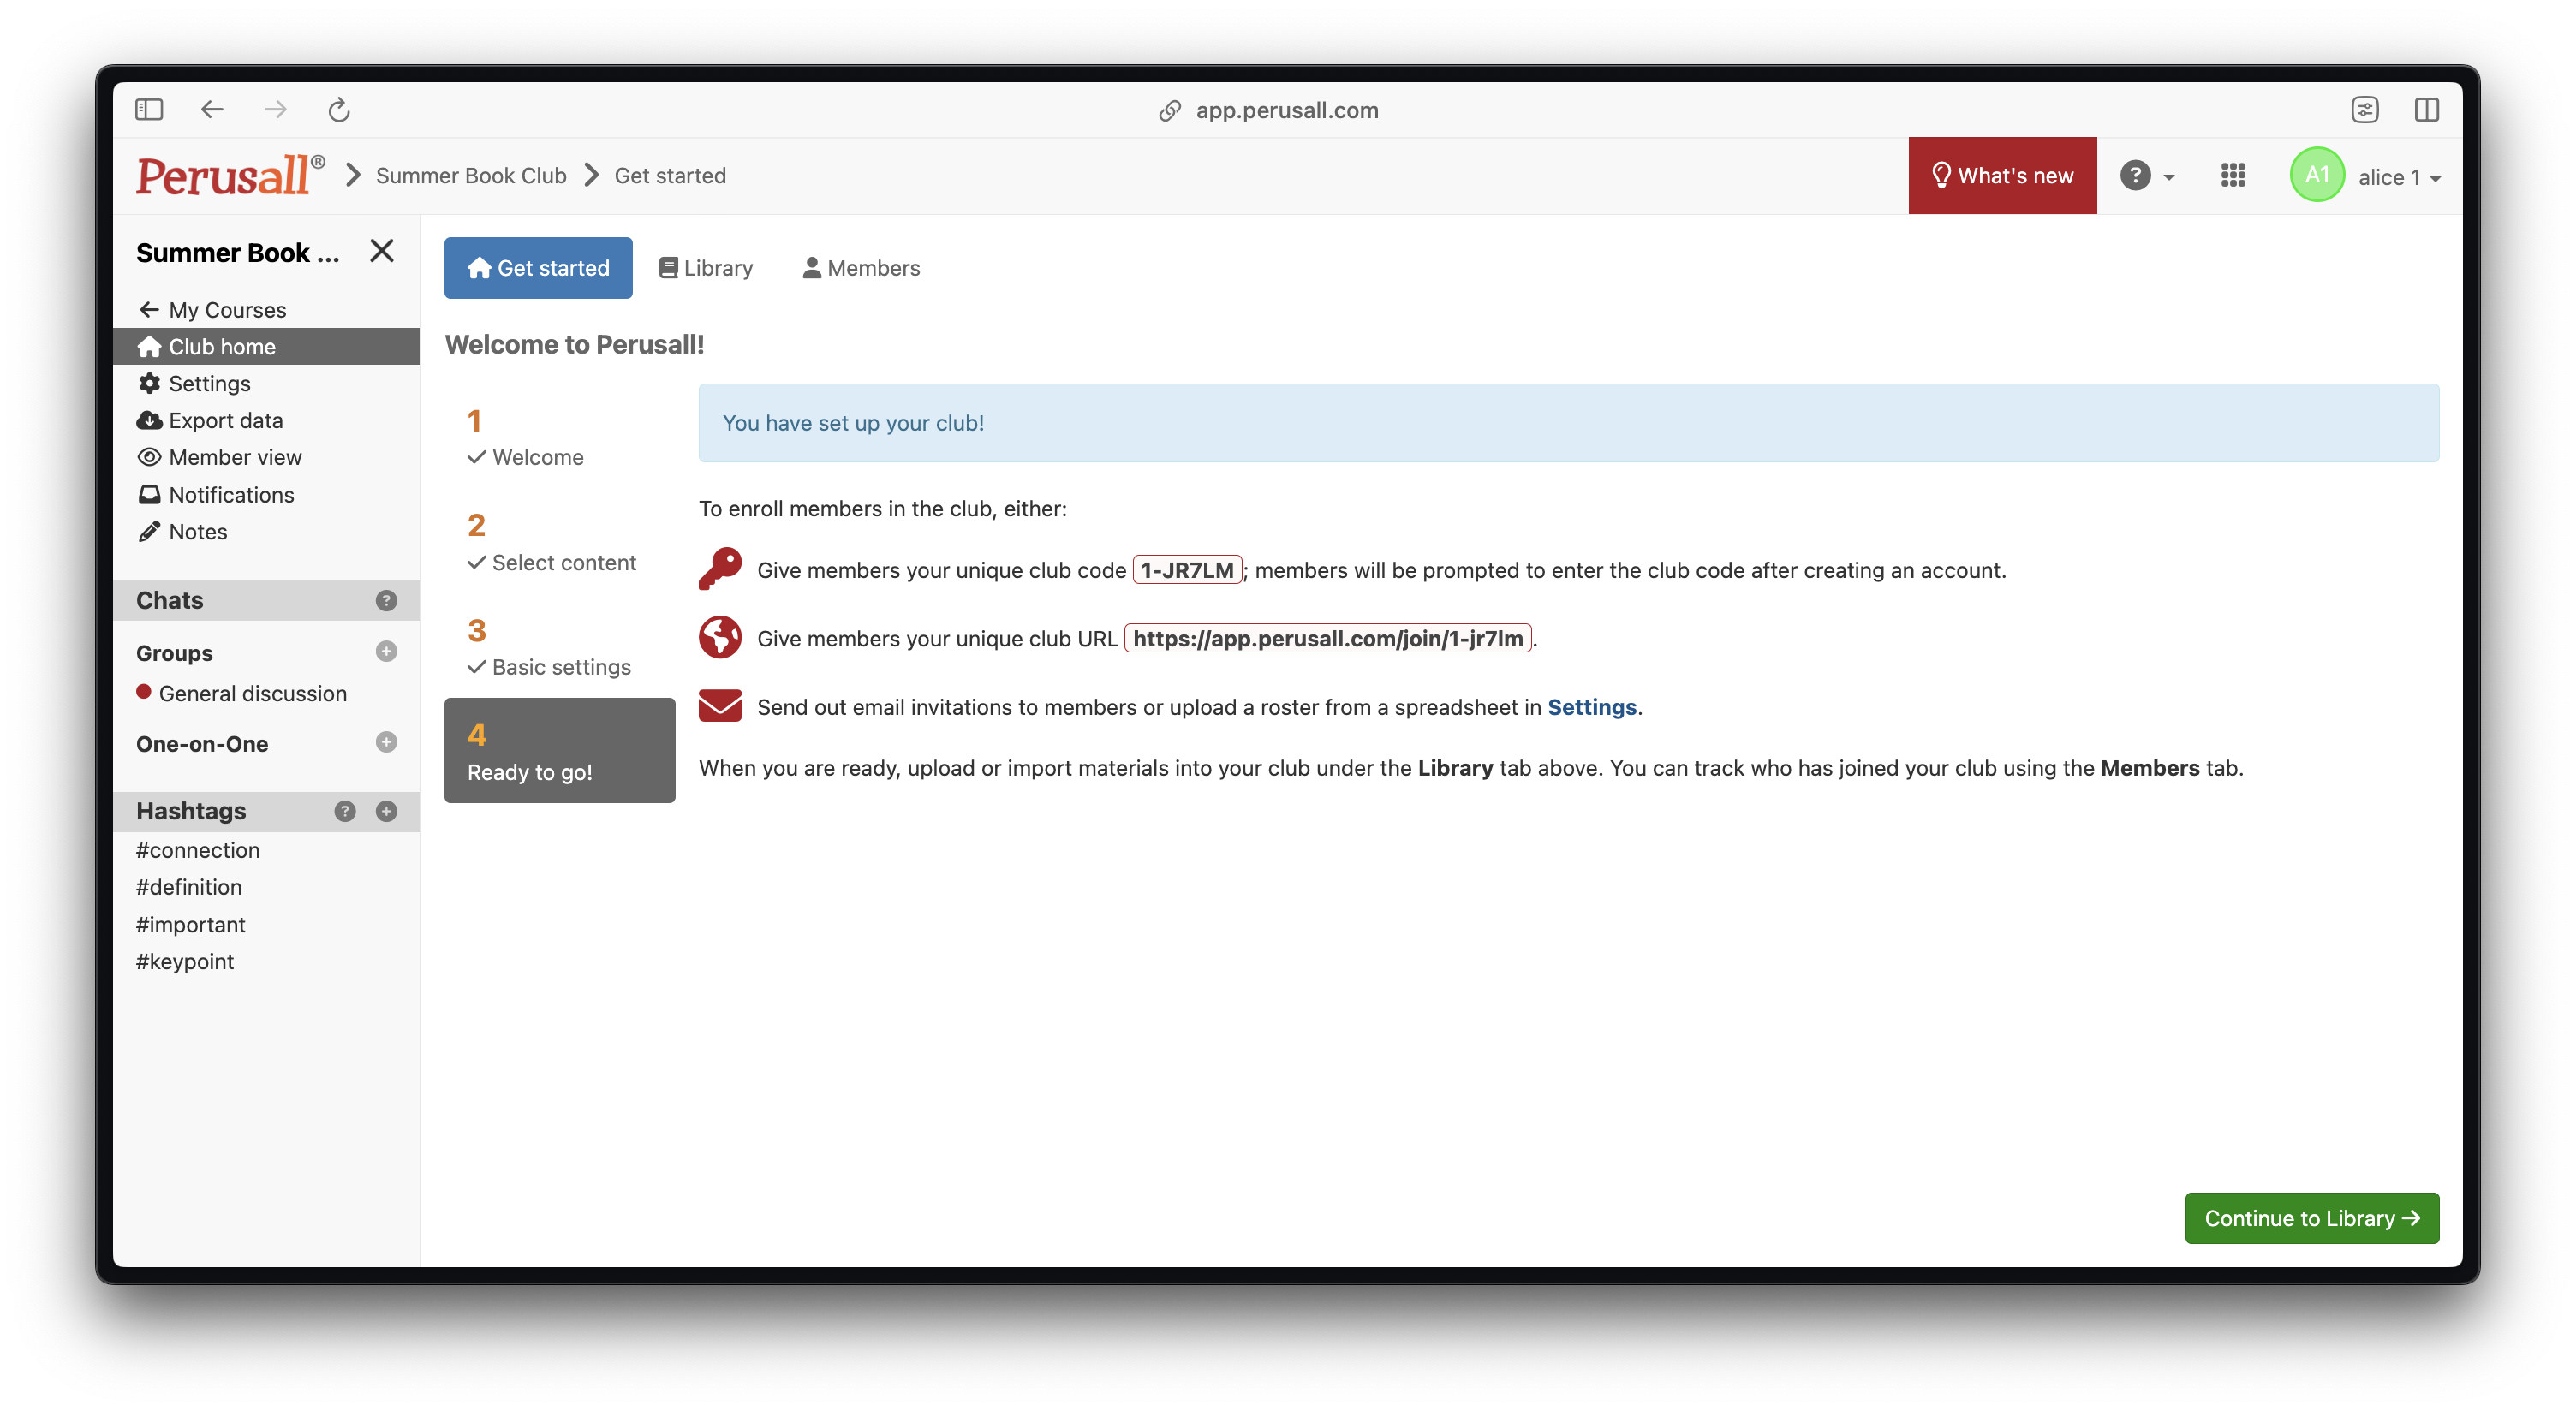2576x1411 pixels.
Task: Go to step 3 Basic settings
Action: (559, 648)
